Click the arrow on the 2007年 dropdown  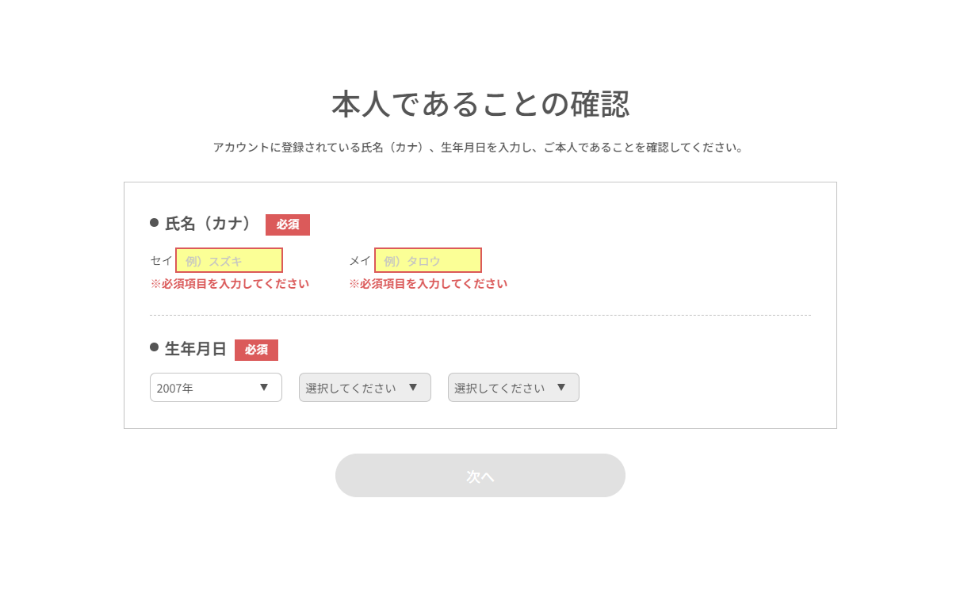264,387
